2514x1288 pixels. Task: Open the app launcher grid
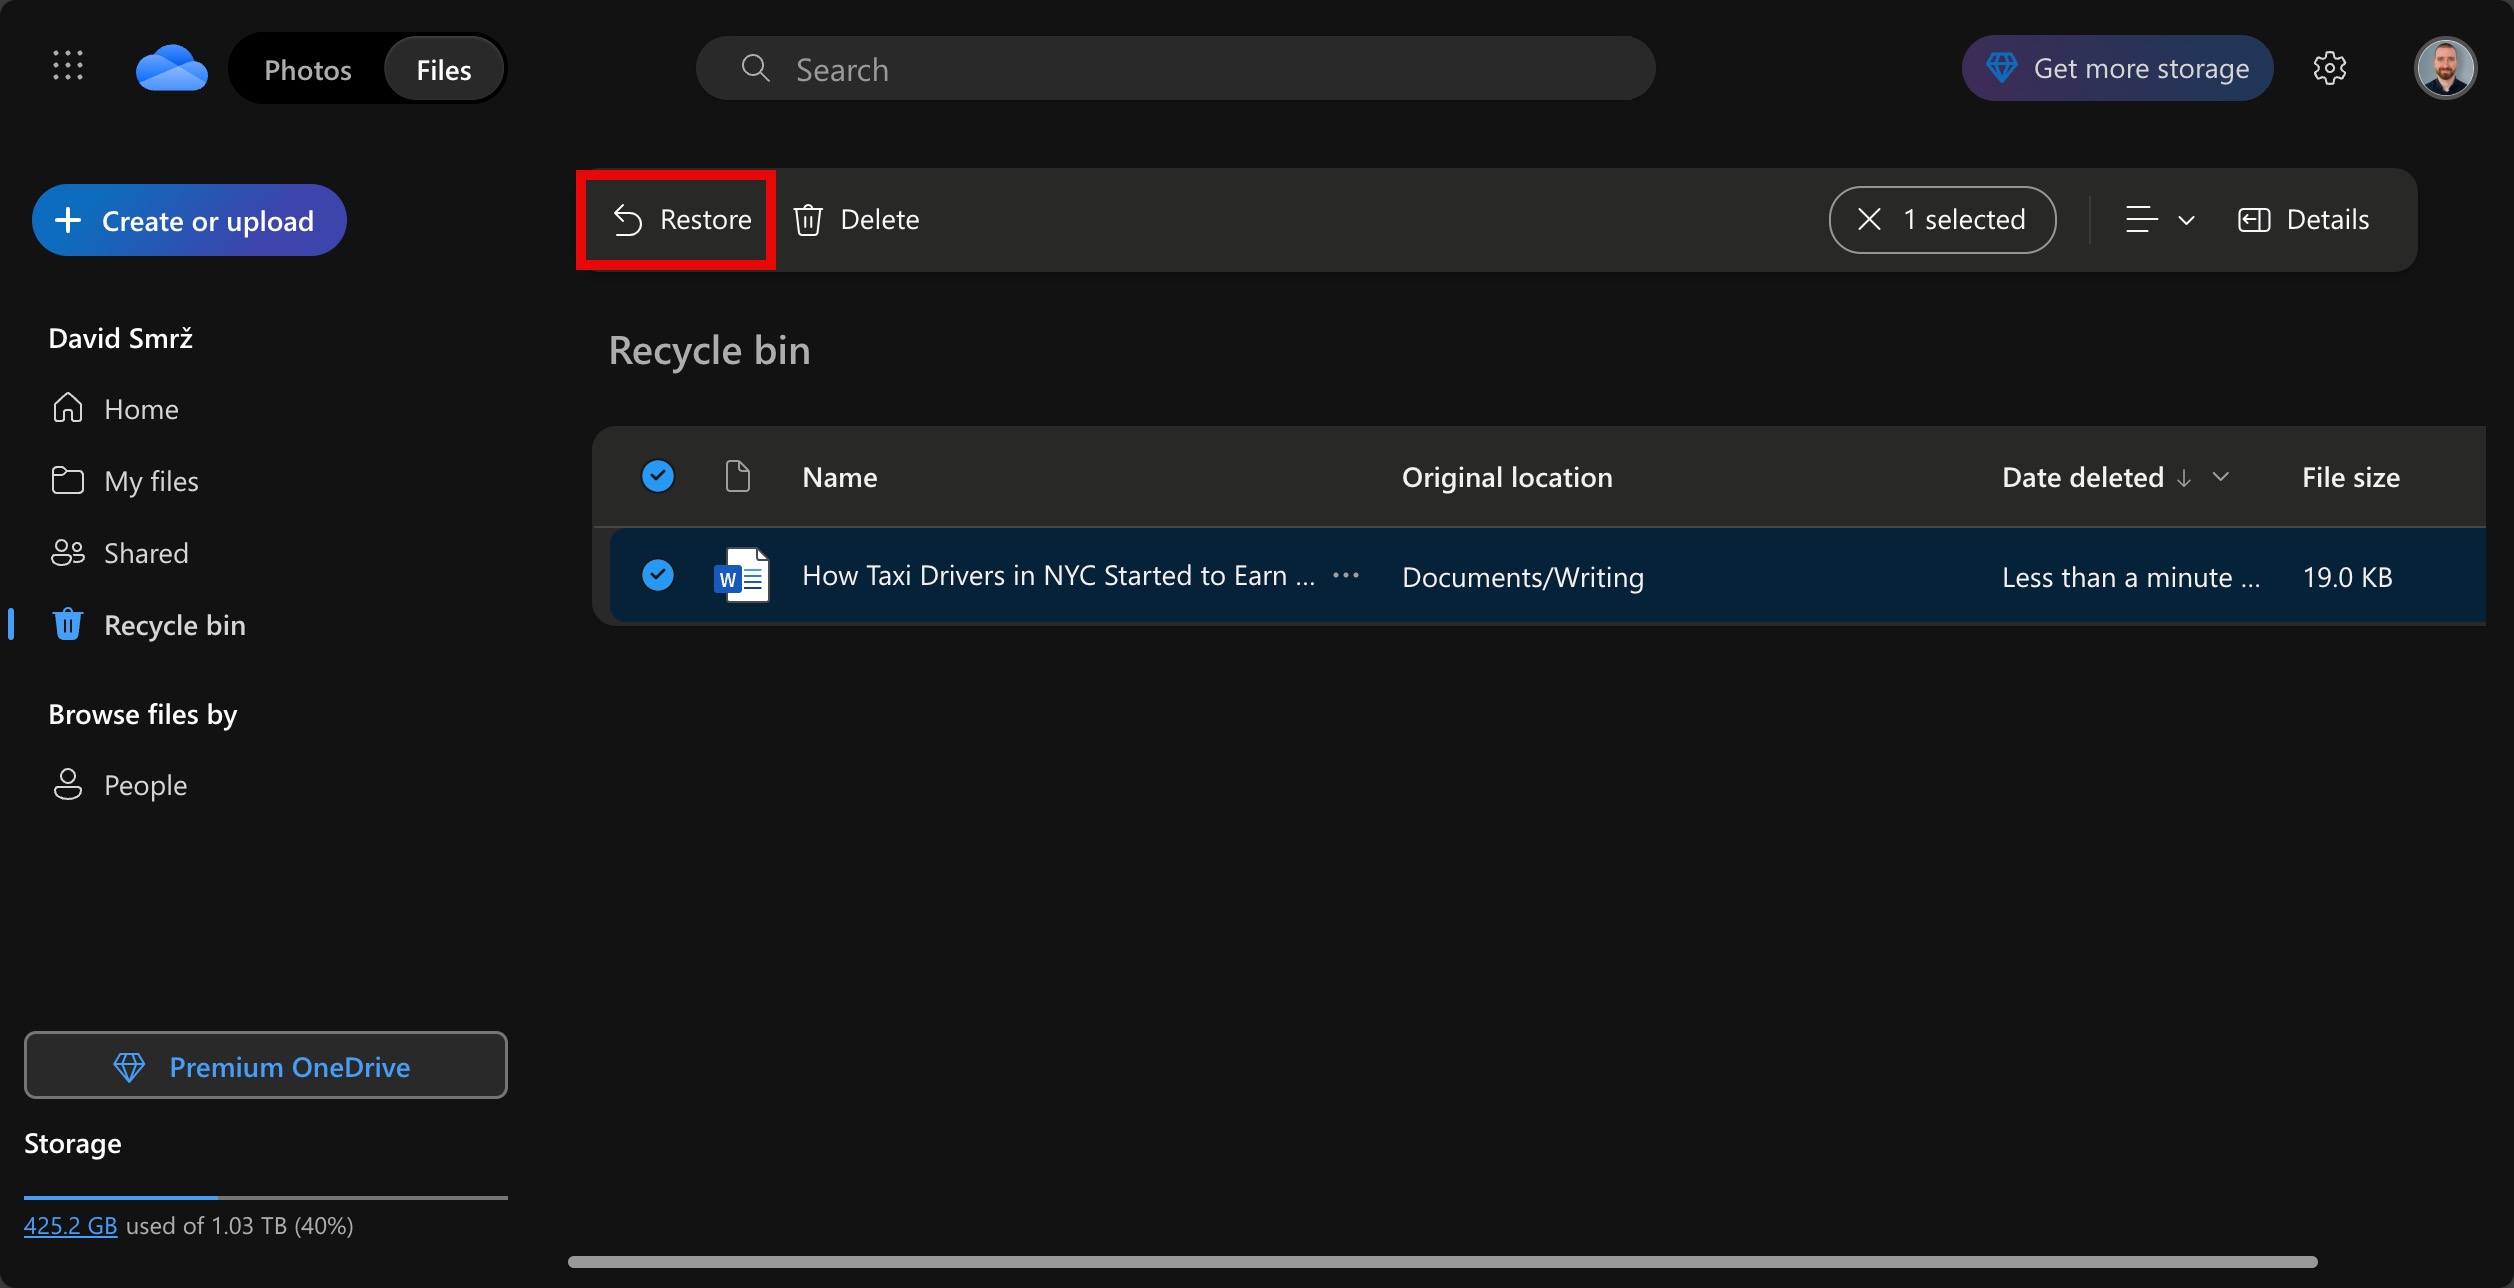tap(67, 66)
